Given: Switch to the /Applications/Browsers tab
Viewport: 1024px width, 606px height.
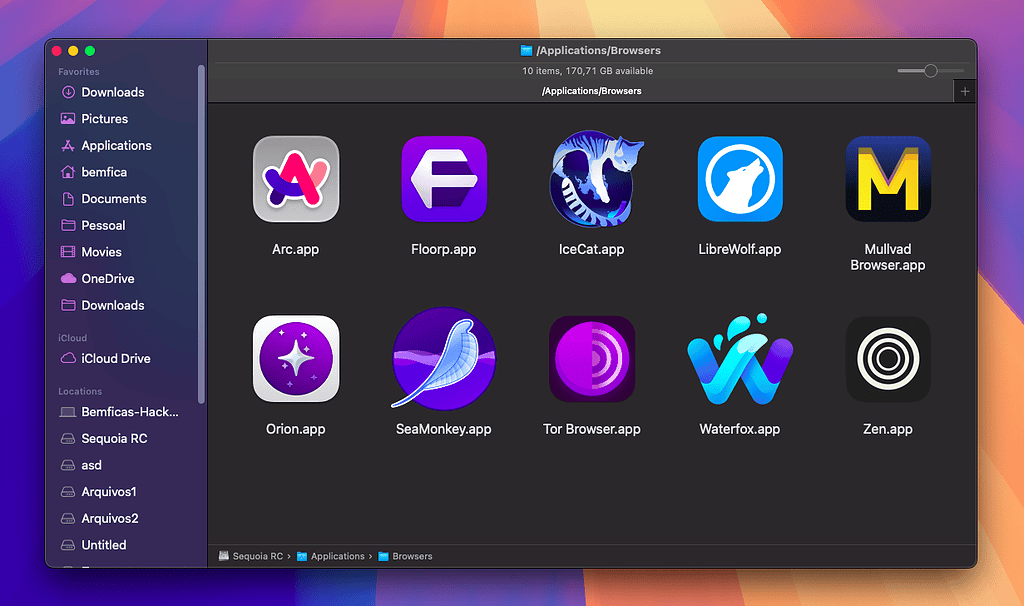Looking at the screenshot, I should 591,91.
